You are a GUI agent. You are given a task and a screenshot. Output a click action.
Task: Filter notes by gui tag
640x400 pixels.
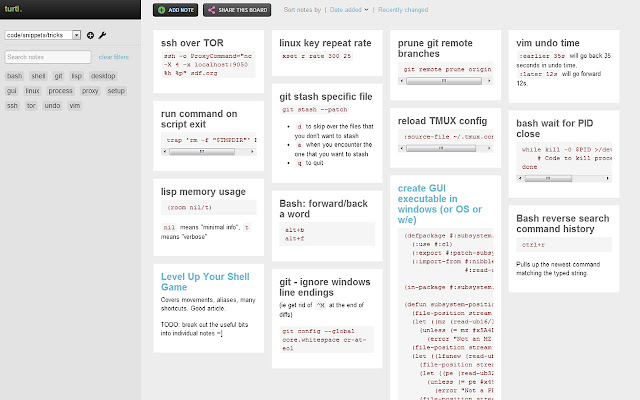[x=11, y=91]
